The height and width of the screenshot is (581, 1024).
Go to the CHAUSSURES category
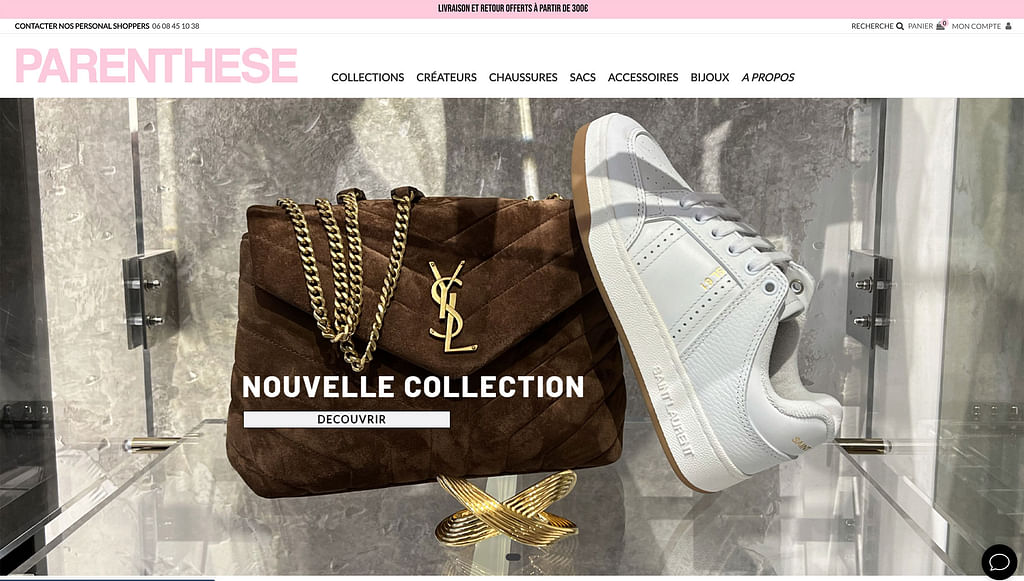click(x=523, y=77)
